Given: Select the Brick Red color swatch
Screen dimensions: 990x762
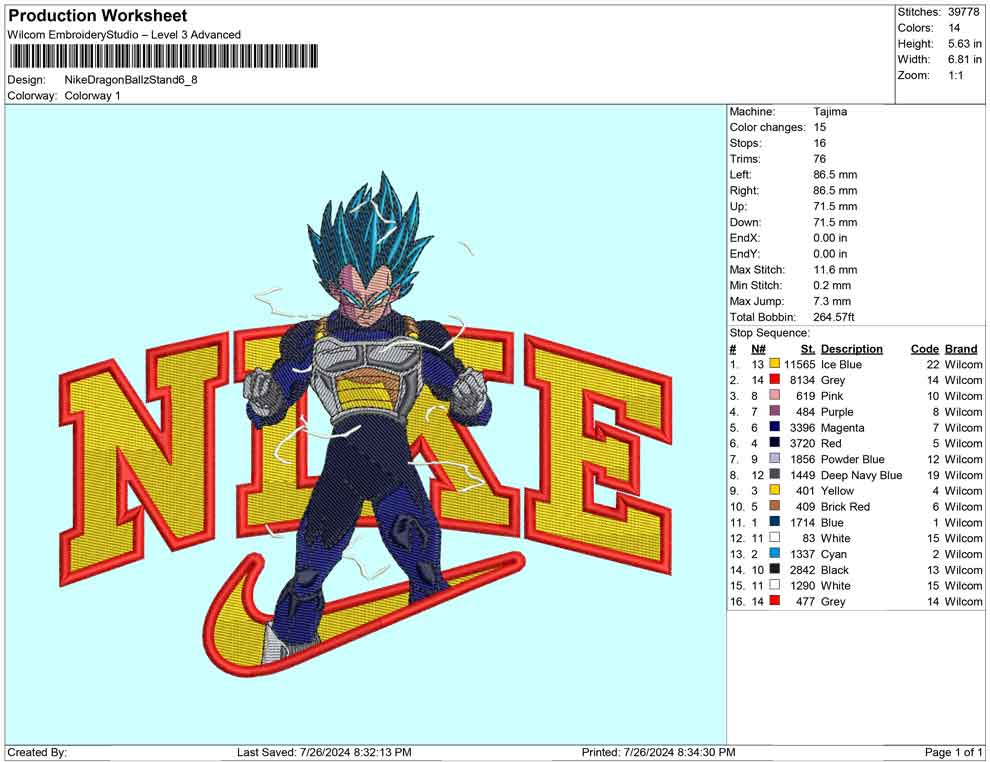Looking at the screenshot, I should [x=773, y=507].
